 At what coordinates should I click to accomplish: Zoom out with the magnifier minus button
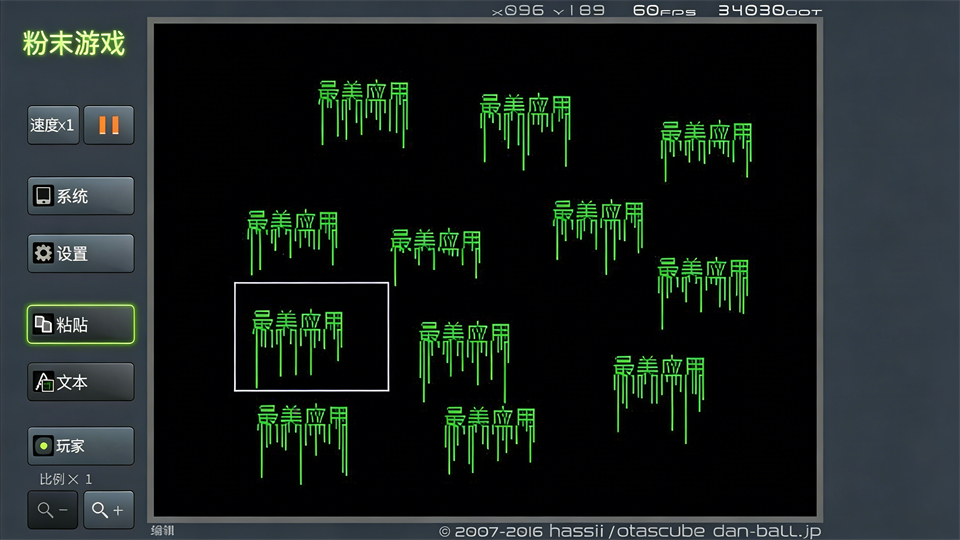point(53,510)
